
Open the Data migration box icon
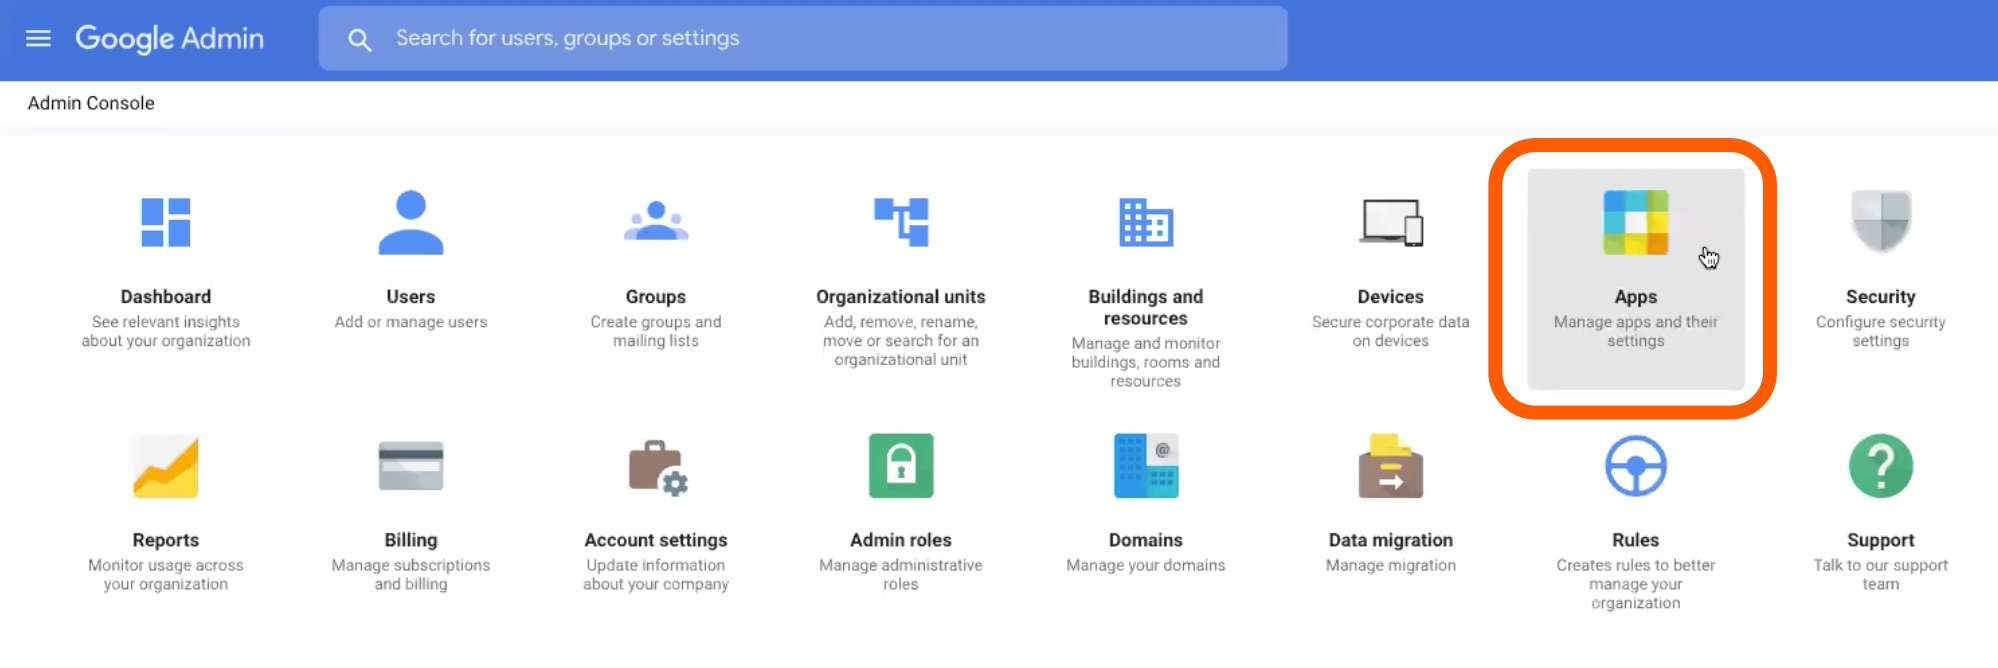point(1391,466)
